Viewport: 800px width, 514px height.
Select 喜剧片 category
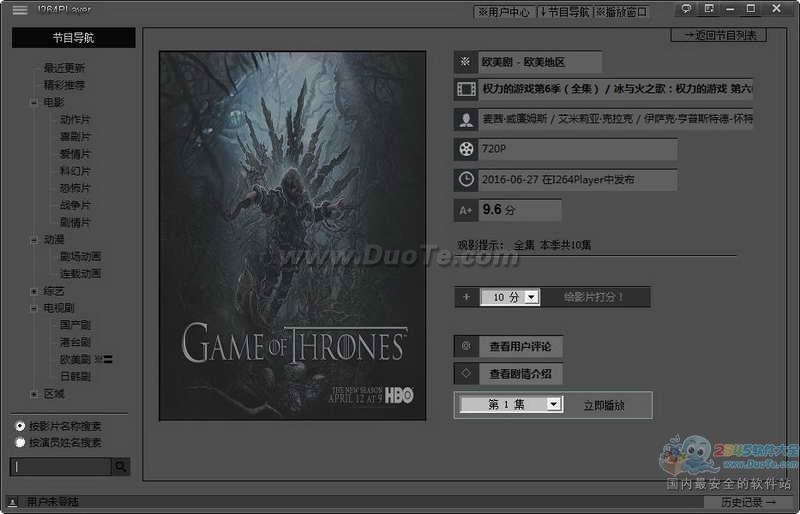75,137
